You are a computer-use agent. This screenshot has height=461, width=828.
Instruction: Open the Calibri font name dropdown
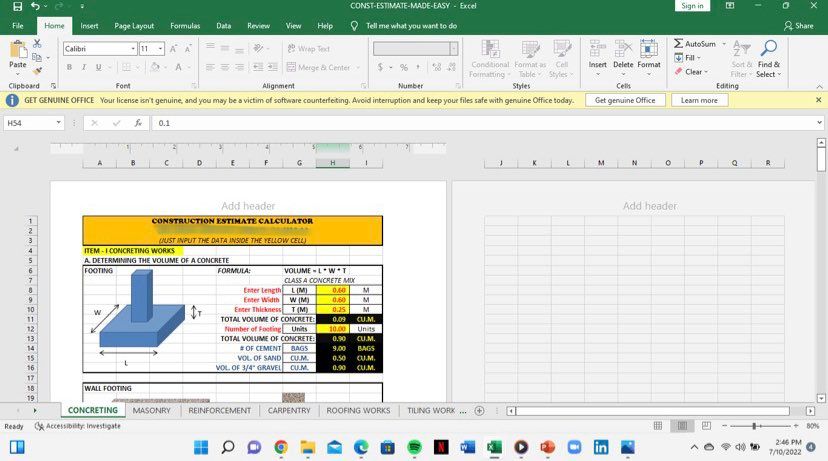click(133, 49)
